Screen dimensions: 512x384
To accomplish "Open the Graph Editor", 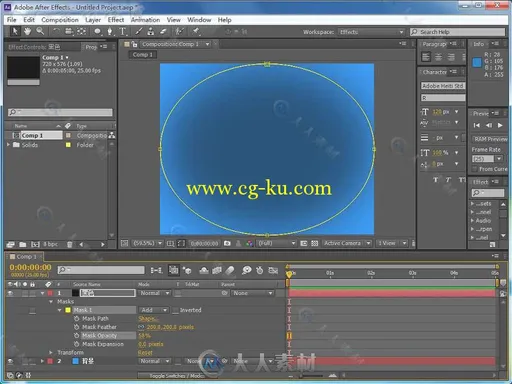I will click(x=273, y=270).
